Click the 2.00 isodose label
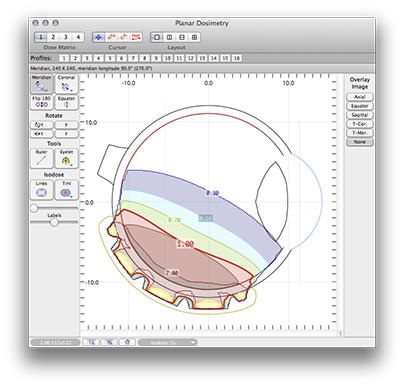 click(172, 273)
